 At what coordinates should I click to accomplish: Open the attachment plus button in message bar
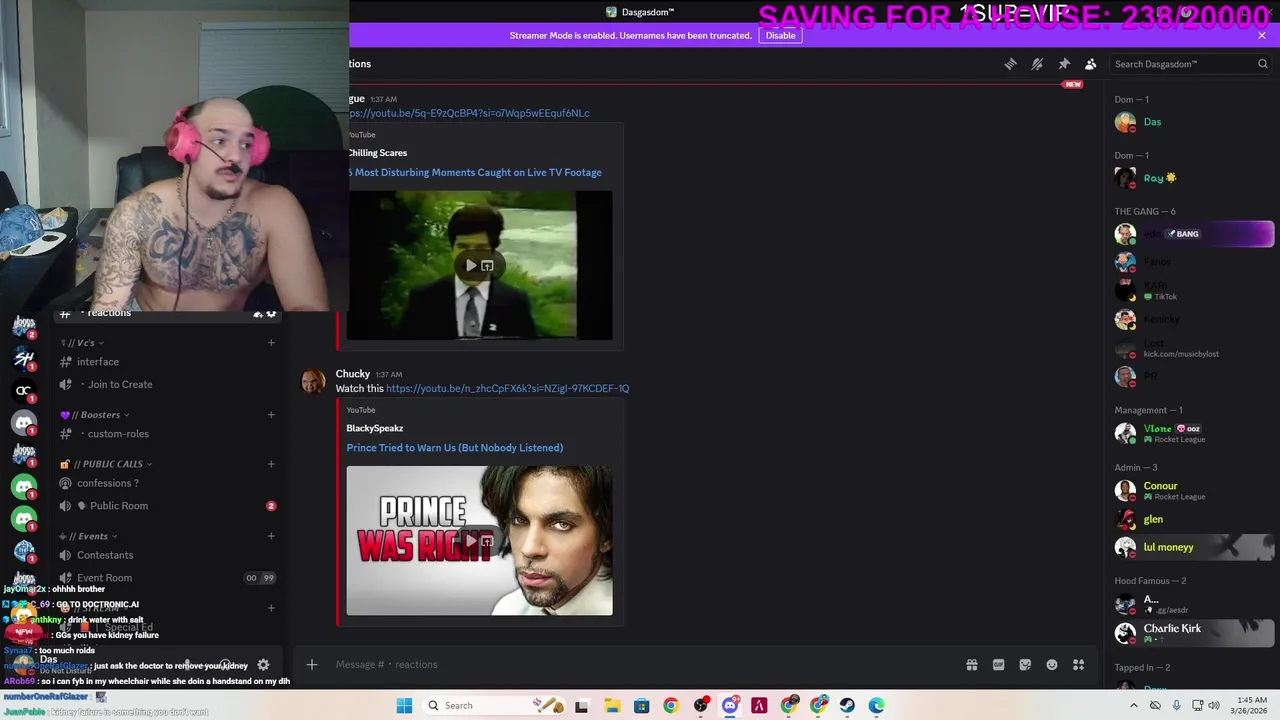tap(312, 664)
